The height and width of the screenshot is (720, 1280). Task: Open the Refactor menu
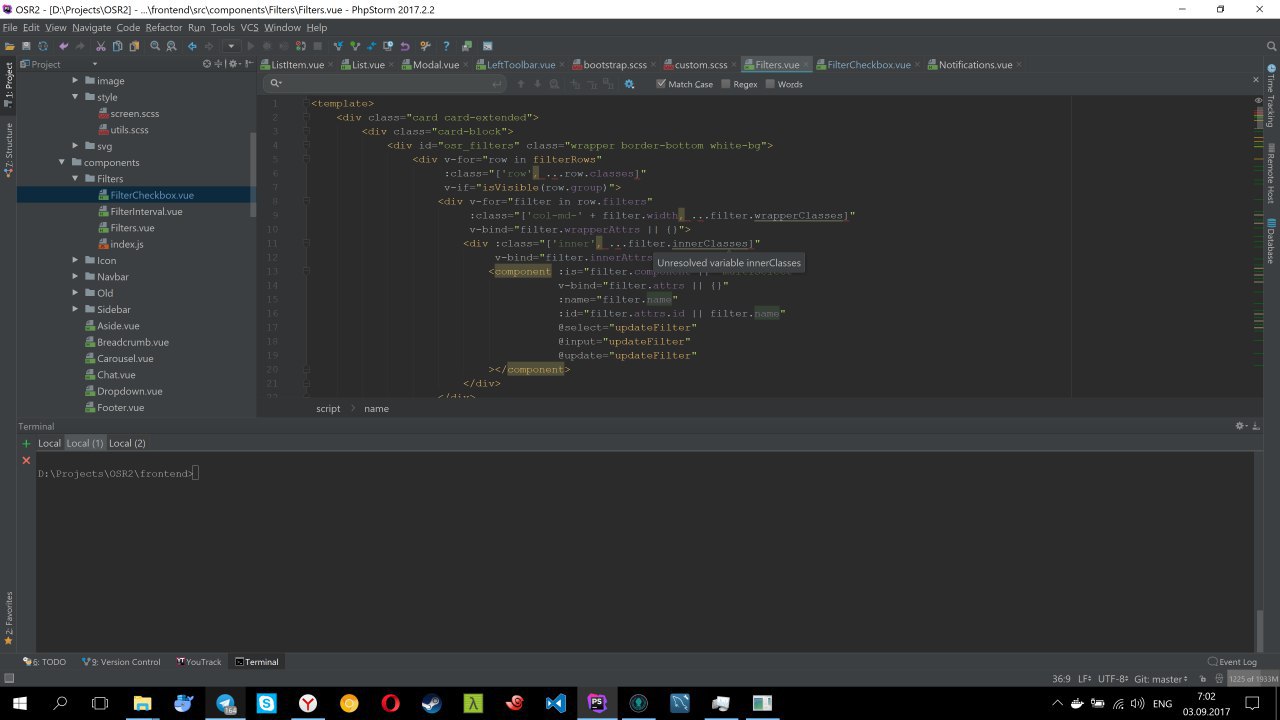[x=164, y=28]
